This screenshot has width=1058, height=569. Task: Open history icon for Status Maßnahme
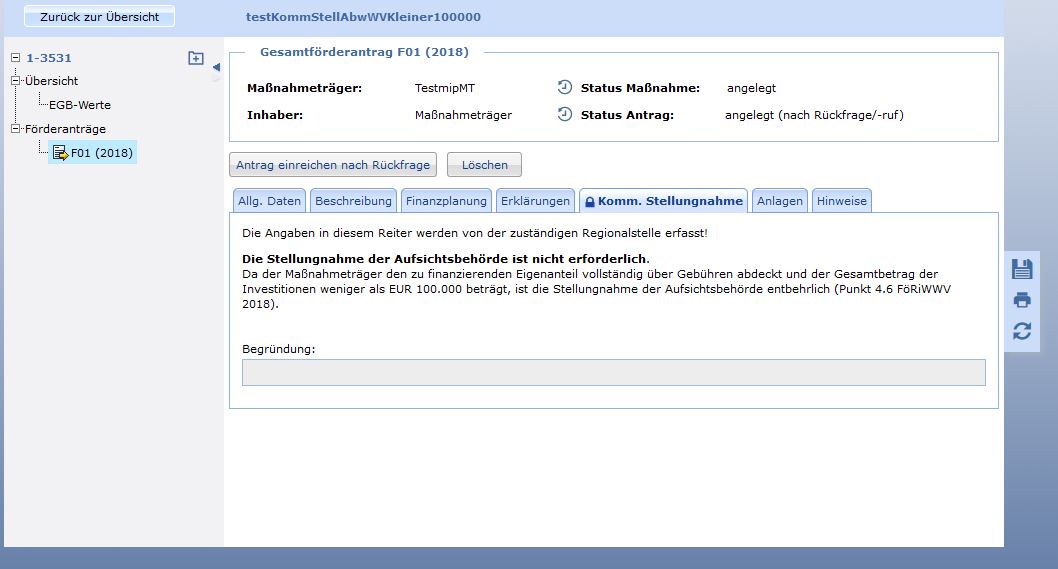[x=565, y=87]
